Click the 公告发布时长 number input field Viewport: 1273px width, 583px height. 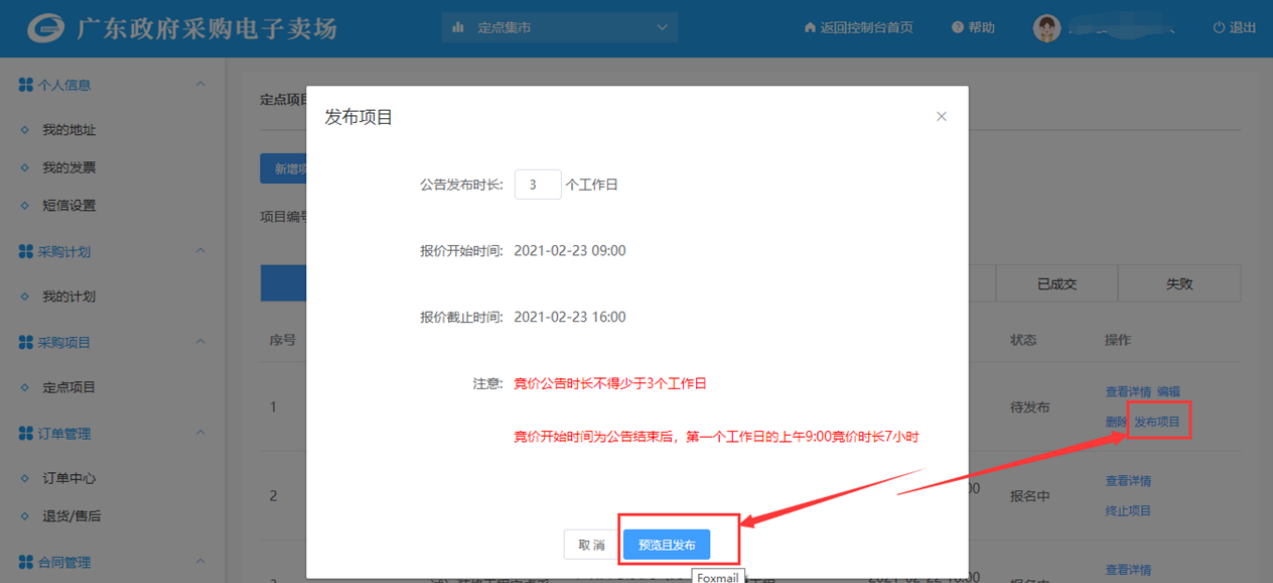click(538, 185)
